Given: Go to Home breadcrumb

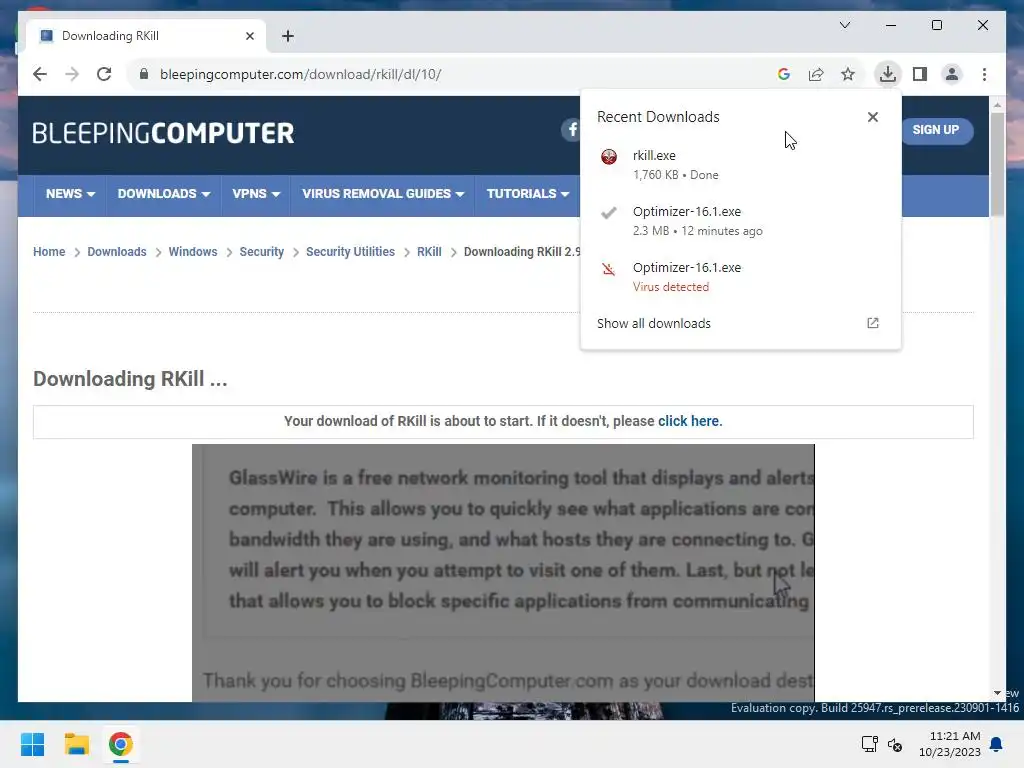Looking at the screenshot, I should (49, 251).
